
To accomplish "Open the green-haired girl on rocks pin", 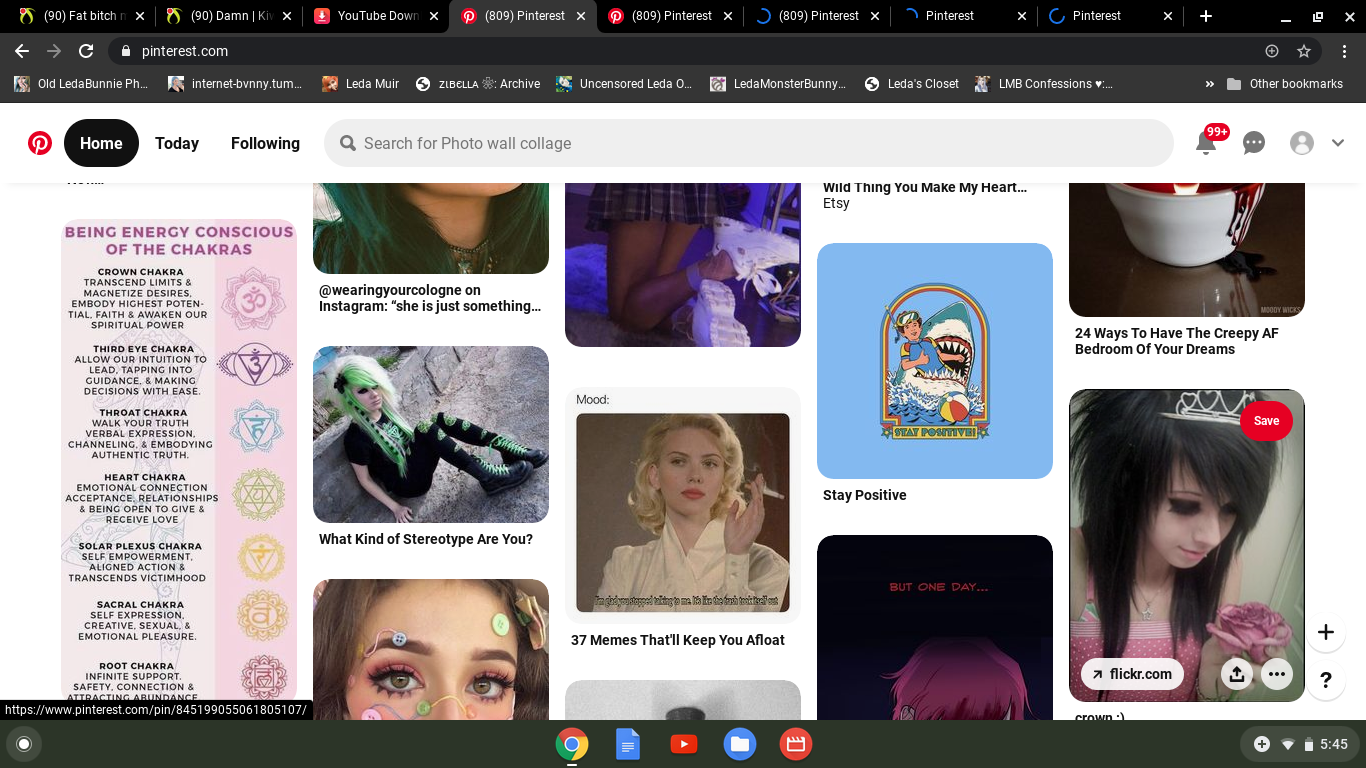I will pos(431,434).
